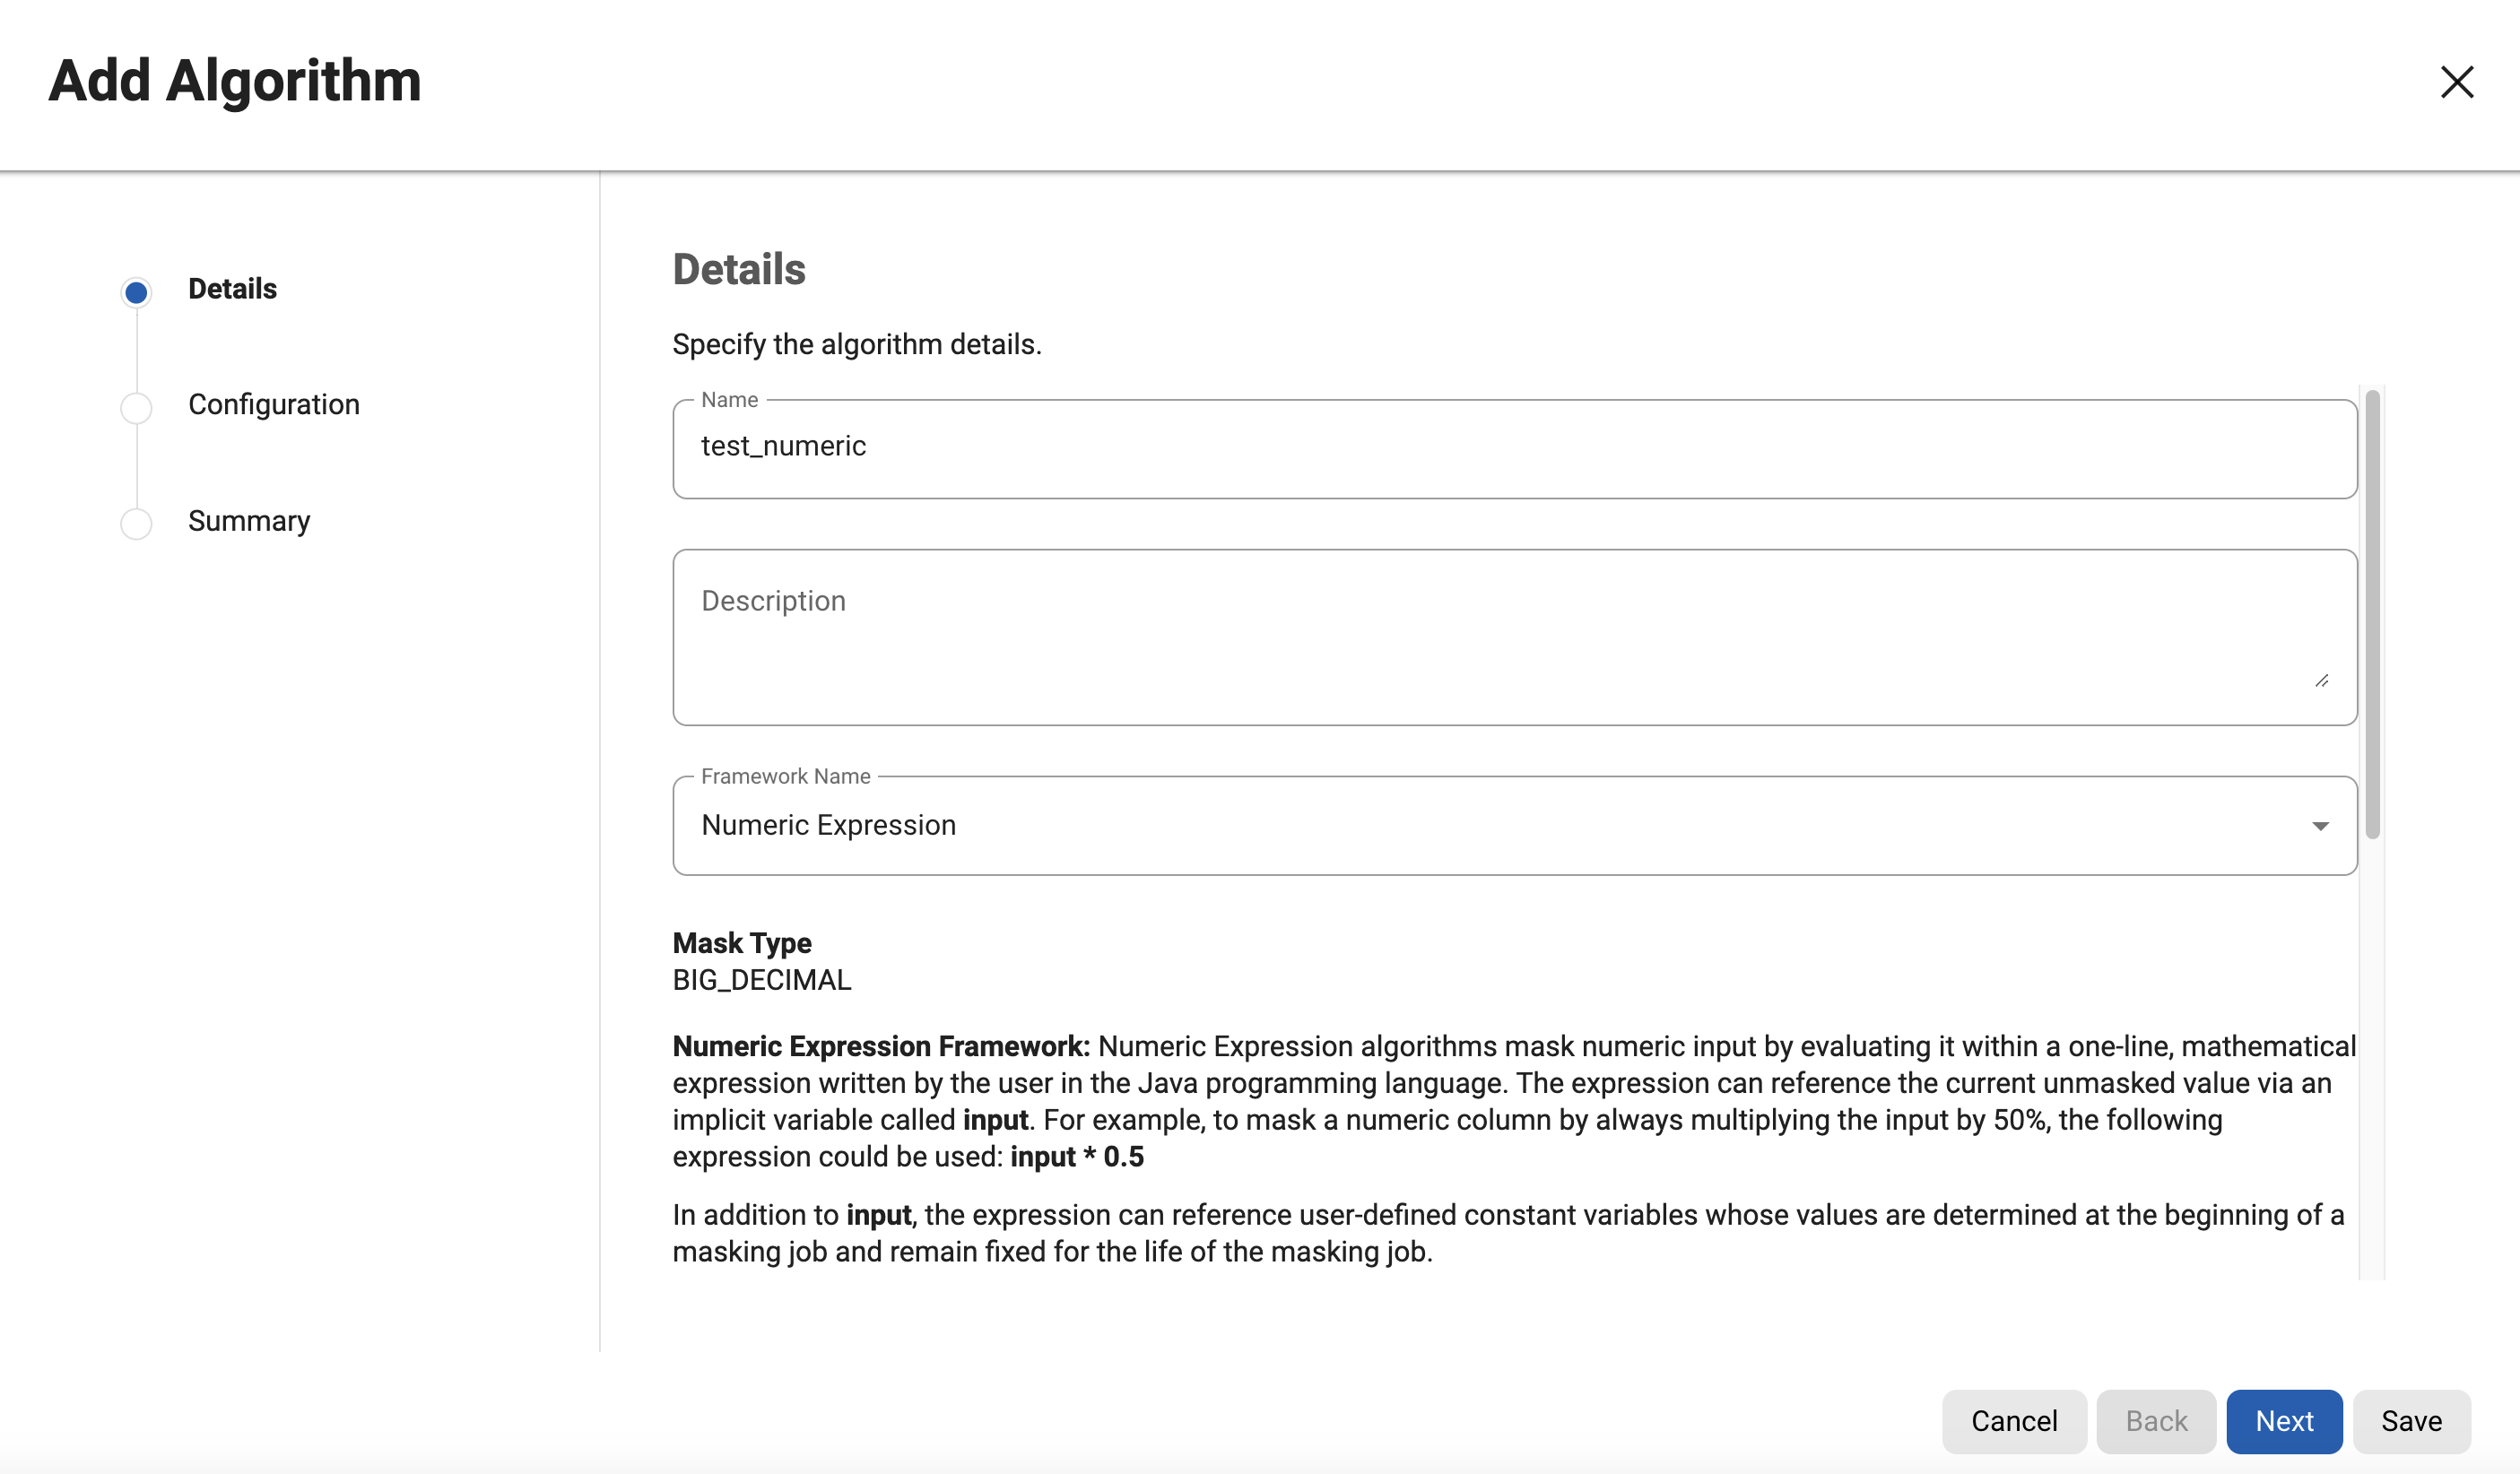
Task: Click the Summary step circle indicator
Action: click(x=136, y=523)
